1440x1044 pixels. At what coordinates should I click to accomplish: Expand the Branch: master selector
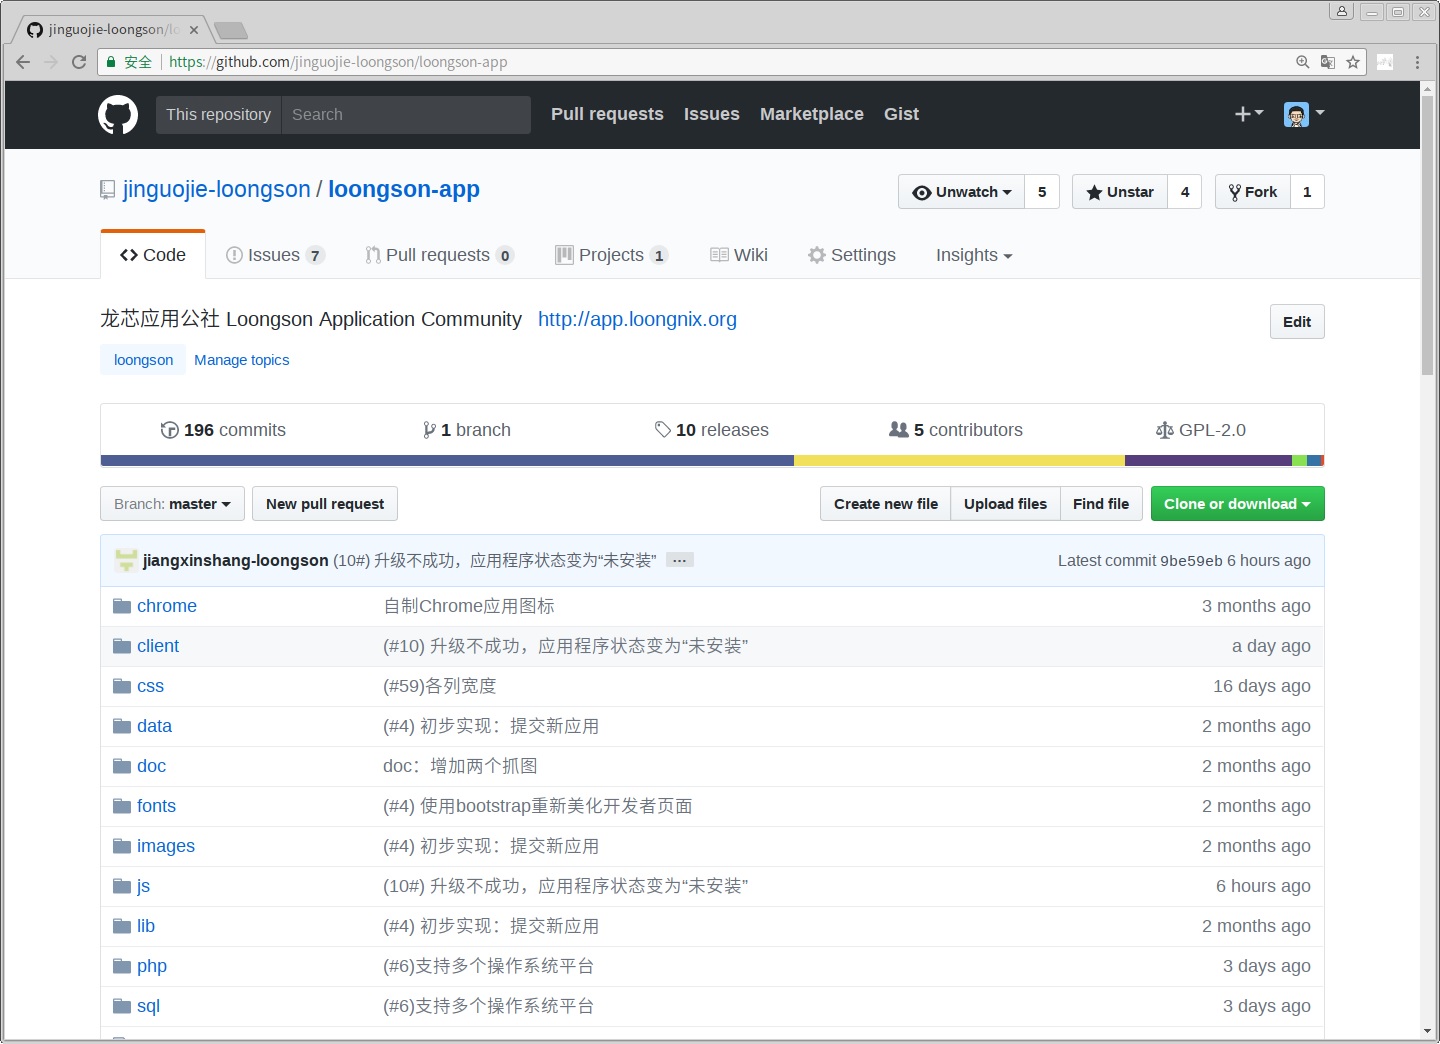(x=172, y=504)
